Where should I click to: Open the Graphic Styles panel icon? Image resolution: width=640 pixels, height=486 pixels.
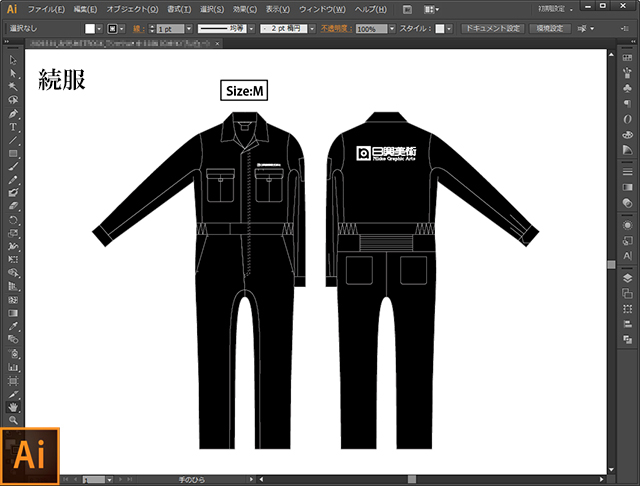point(627,241)
